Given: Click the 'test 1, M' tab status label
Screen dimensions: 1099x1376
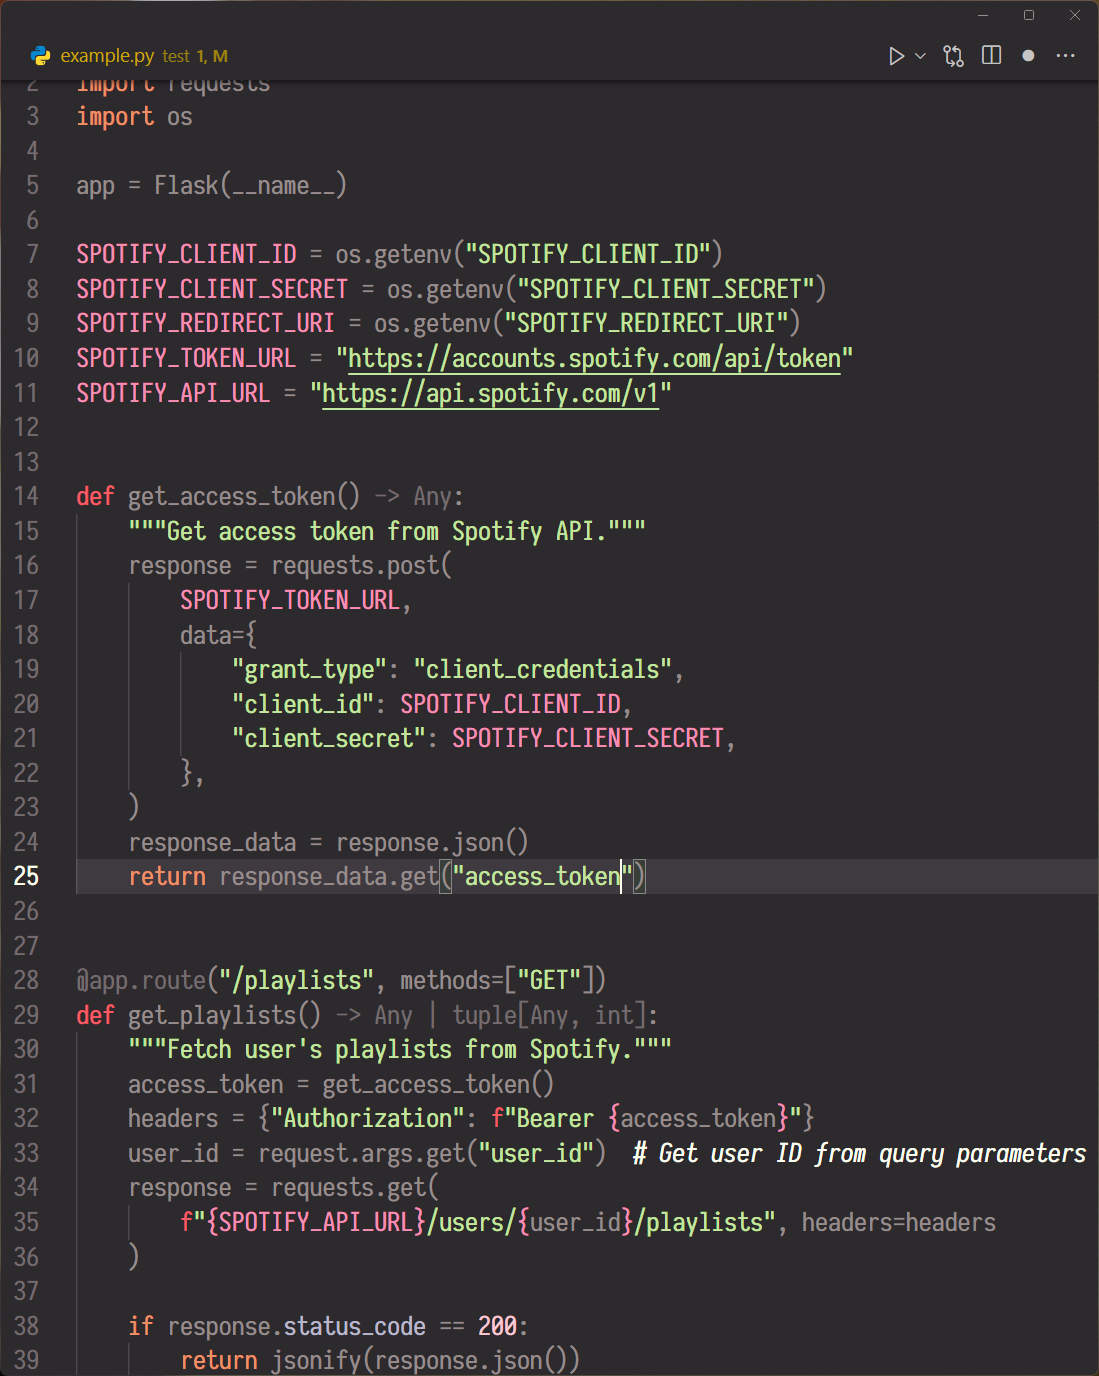Looking at the screenshot, I should pyautogui.click(x=195, y=57).
